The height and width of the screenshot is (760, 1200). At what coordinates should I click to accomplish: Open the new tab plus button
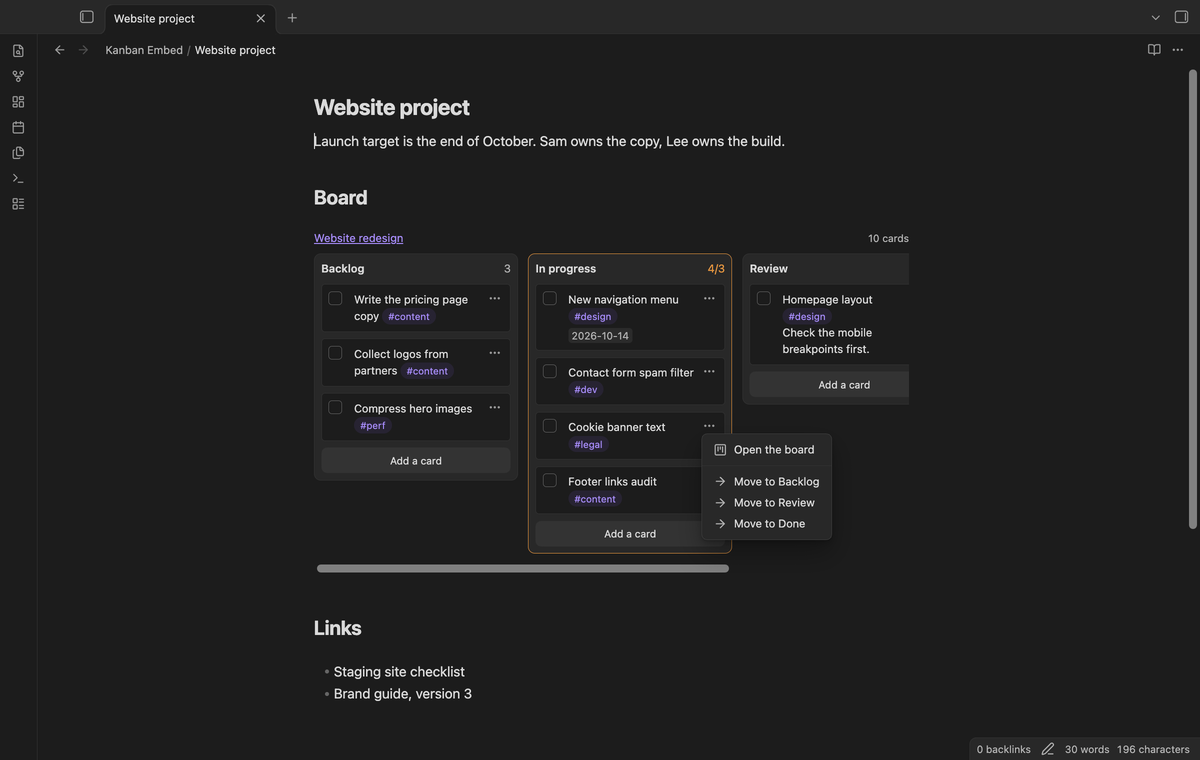pyautogui.click(x=292, y=18)
